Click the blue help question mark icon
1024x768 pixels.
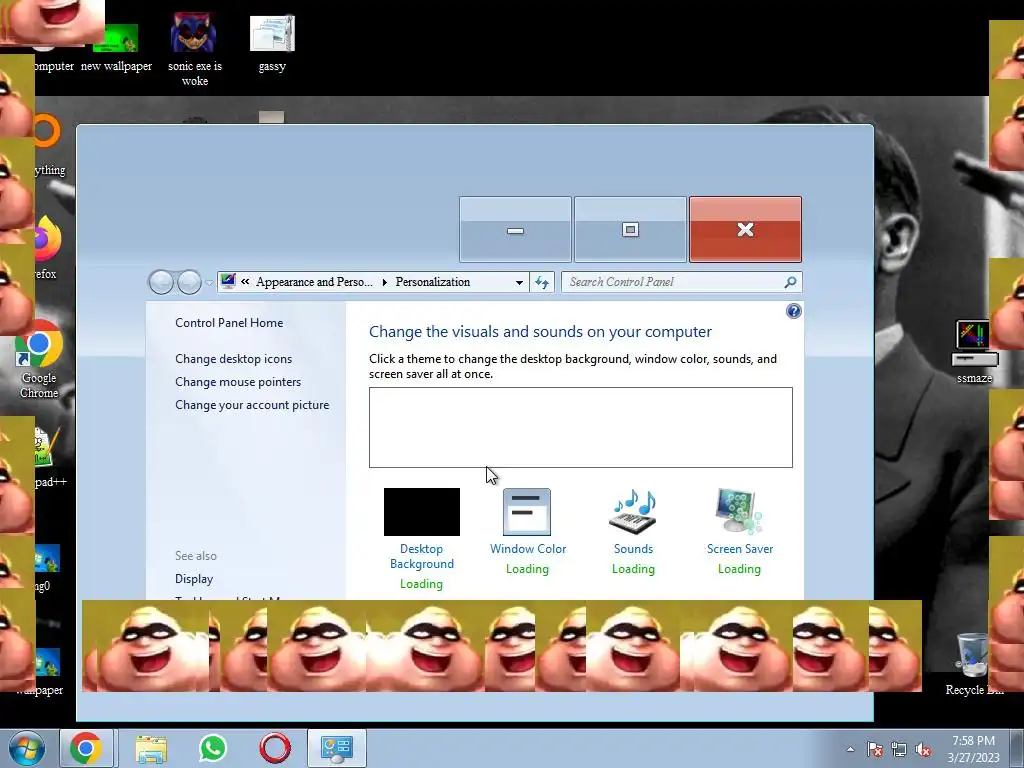pyautogui.click(x=793, y=311)
